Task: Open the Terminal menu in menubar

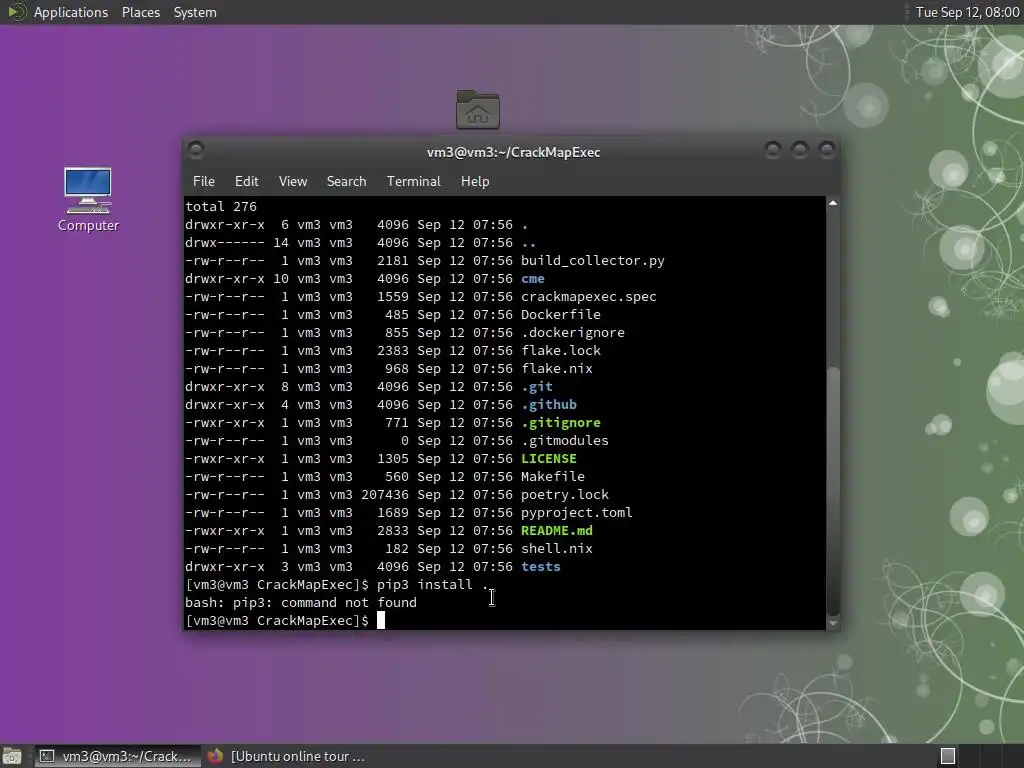Action: [413, 182]
